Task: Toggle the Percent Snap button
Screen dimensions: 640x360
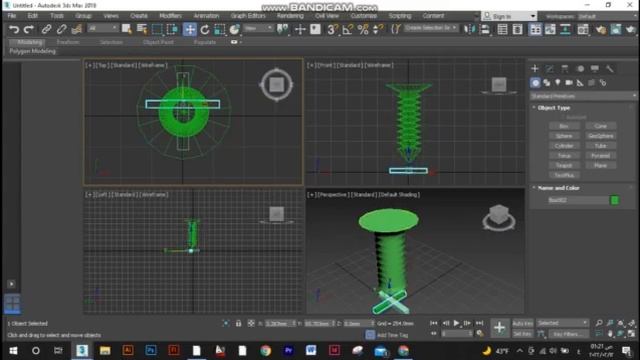Action: (363, 29)
